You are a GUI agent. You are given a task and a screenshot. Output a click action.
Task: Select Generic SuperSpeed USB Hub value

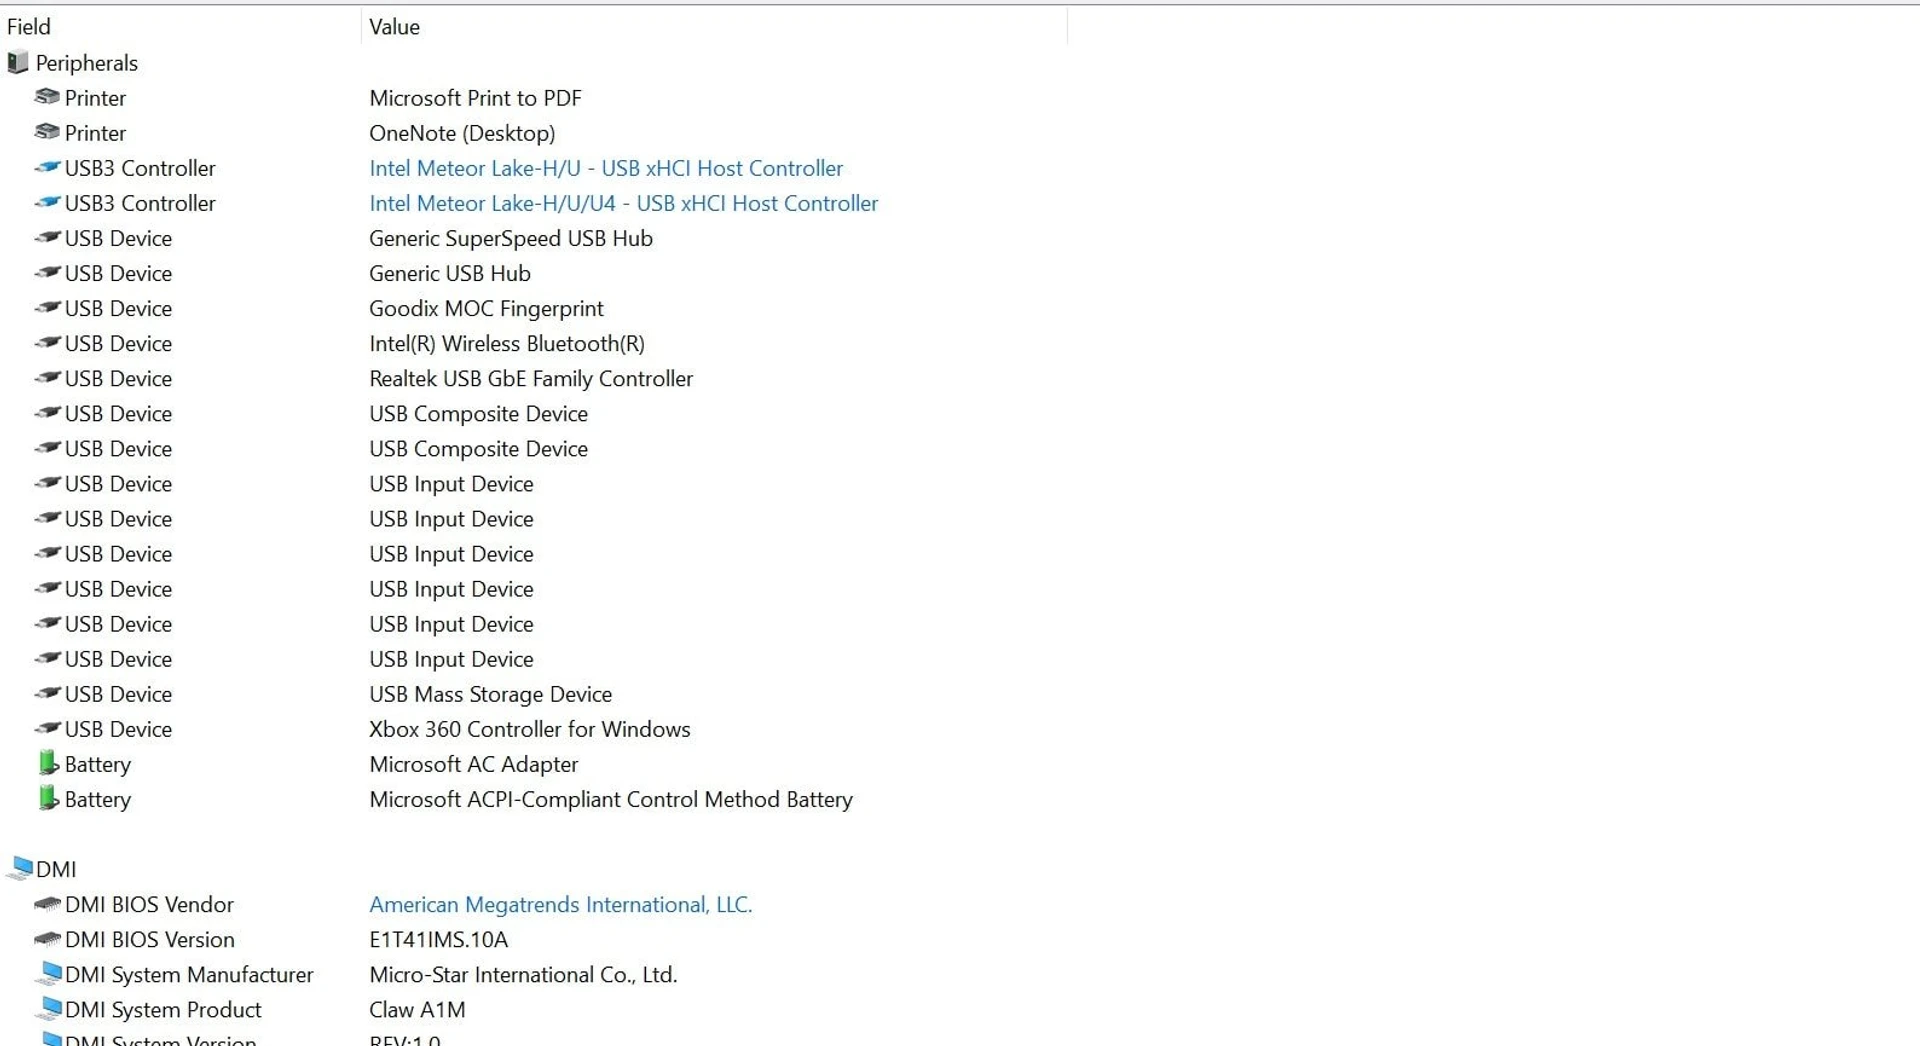pos(511,238)
